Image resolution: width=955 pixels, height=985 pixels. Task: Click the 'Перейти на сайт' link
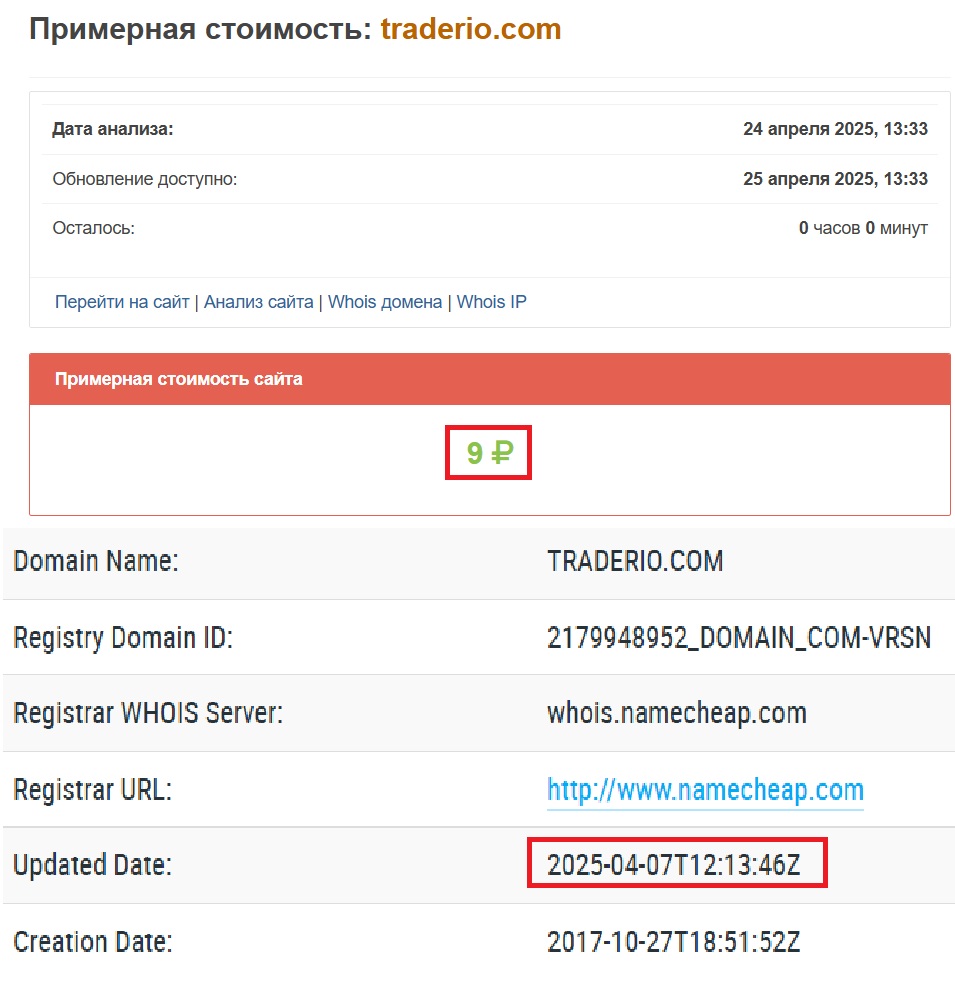(122, 302)
